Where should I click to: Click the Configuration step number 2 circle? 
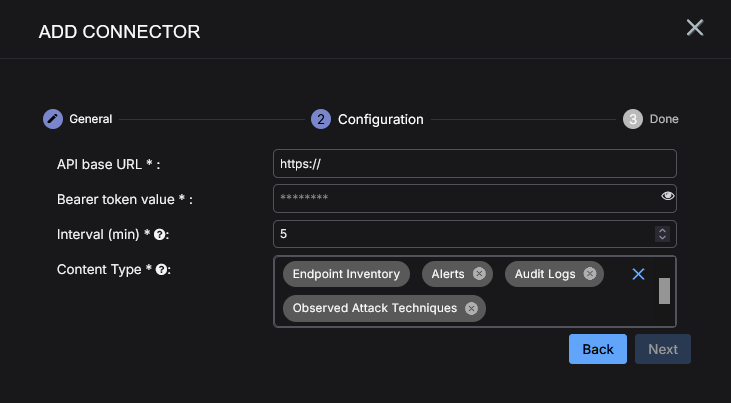tap(321, 119)
